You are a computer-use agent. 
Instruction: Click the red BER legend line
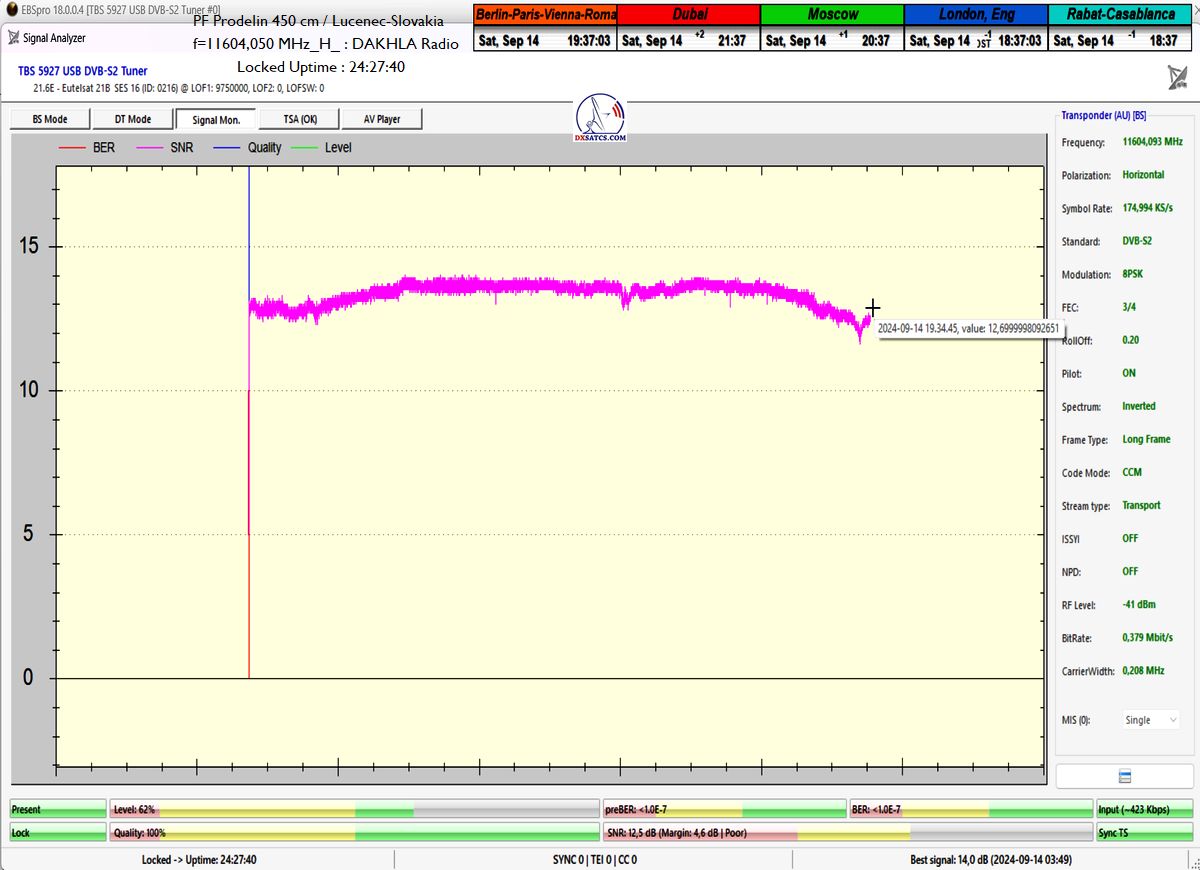click(x=74, y=148)
